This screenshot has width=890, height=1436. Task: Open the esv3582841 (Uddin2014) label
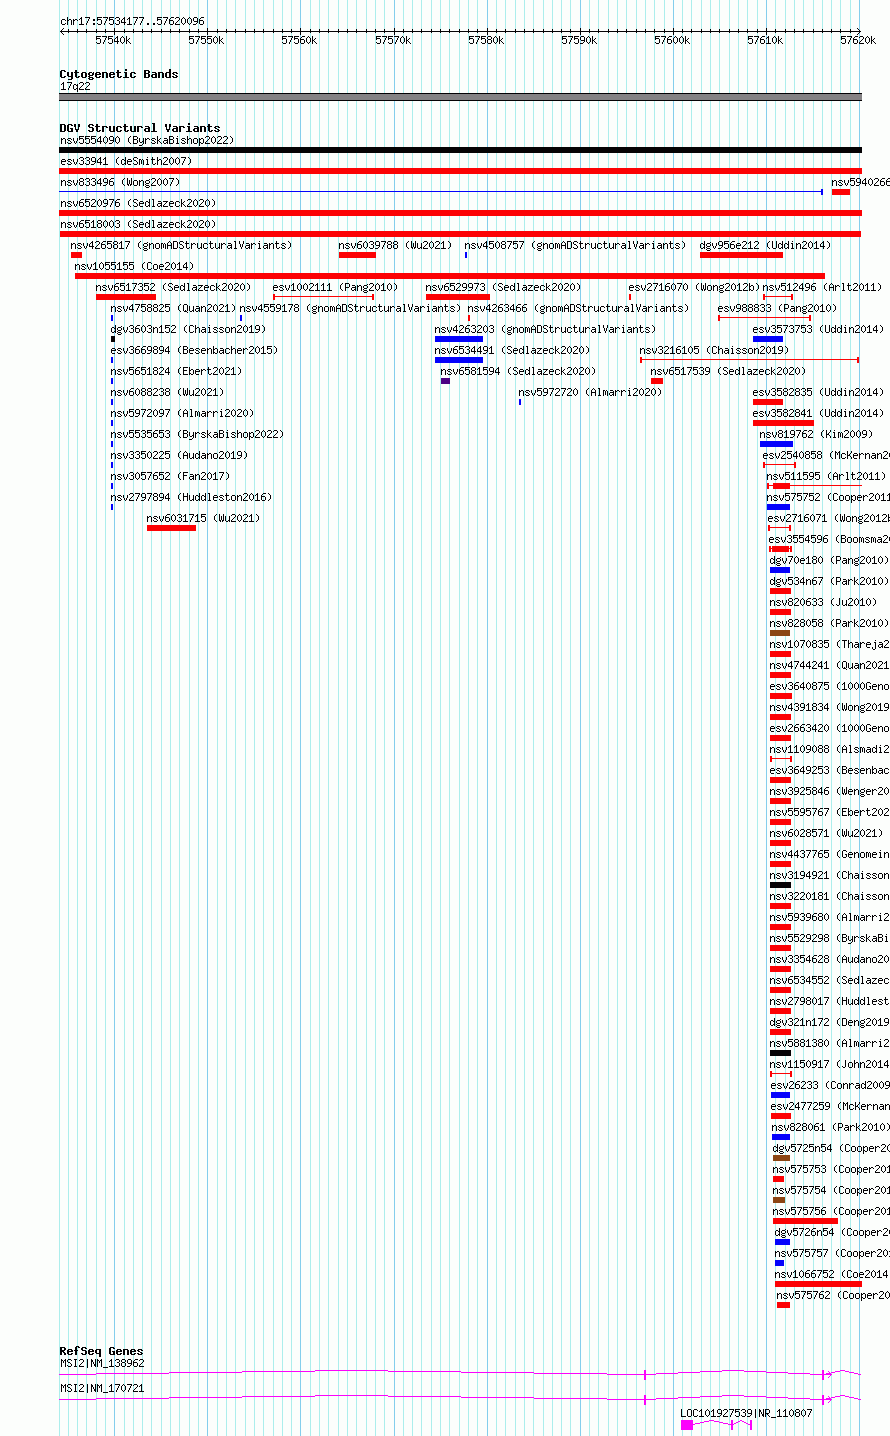[x=819, y=413]
